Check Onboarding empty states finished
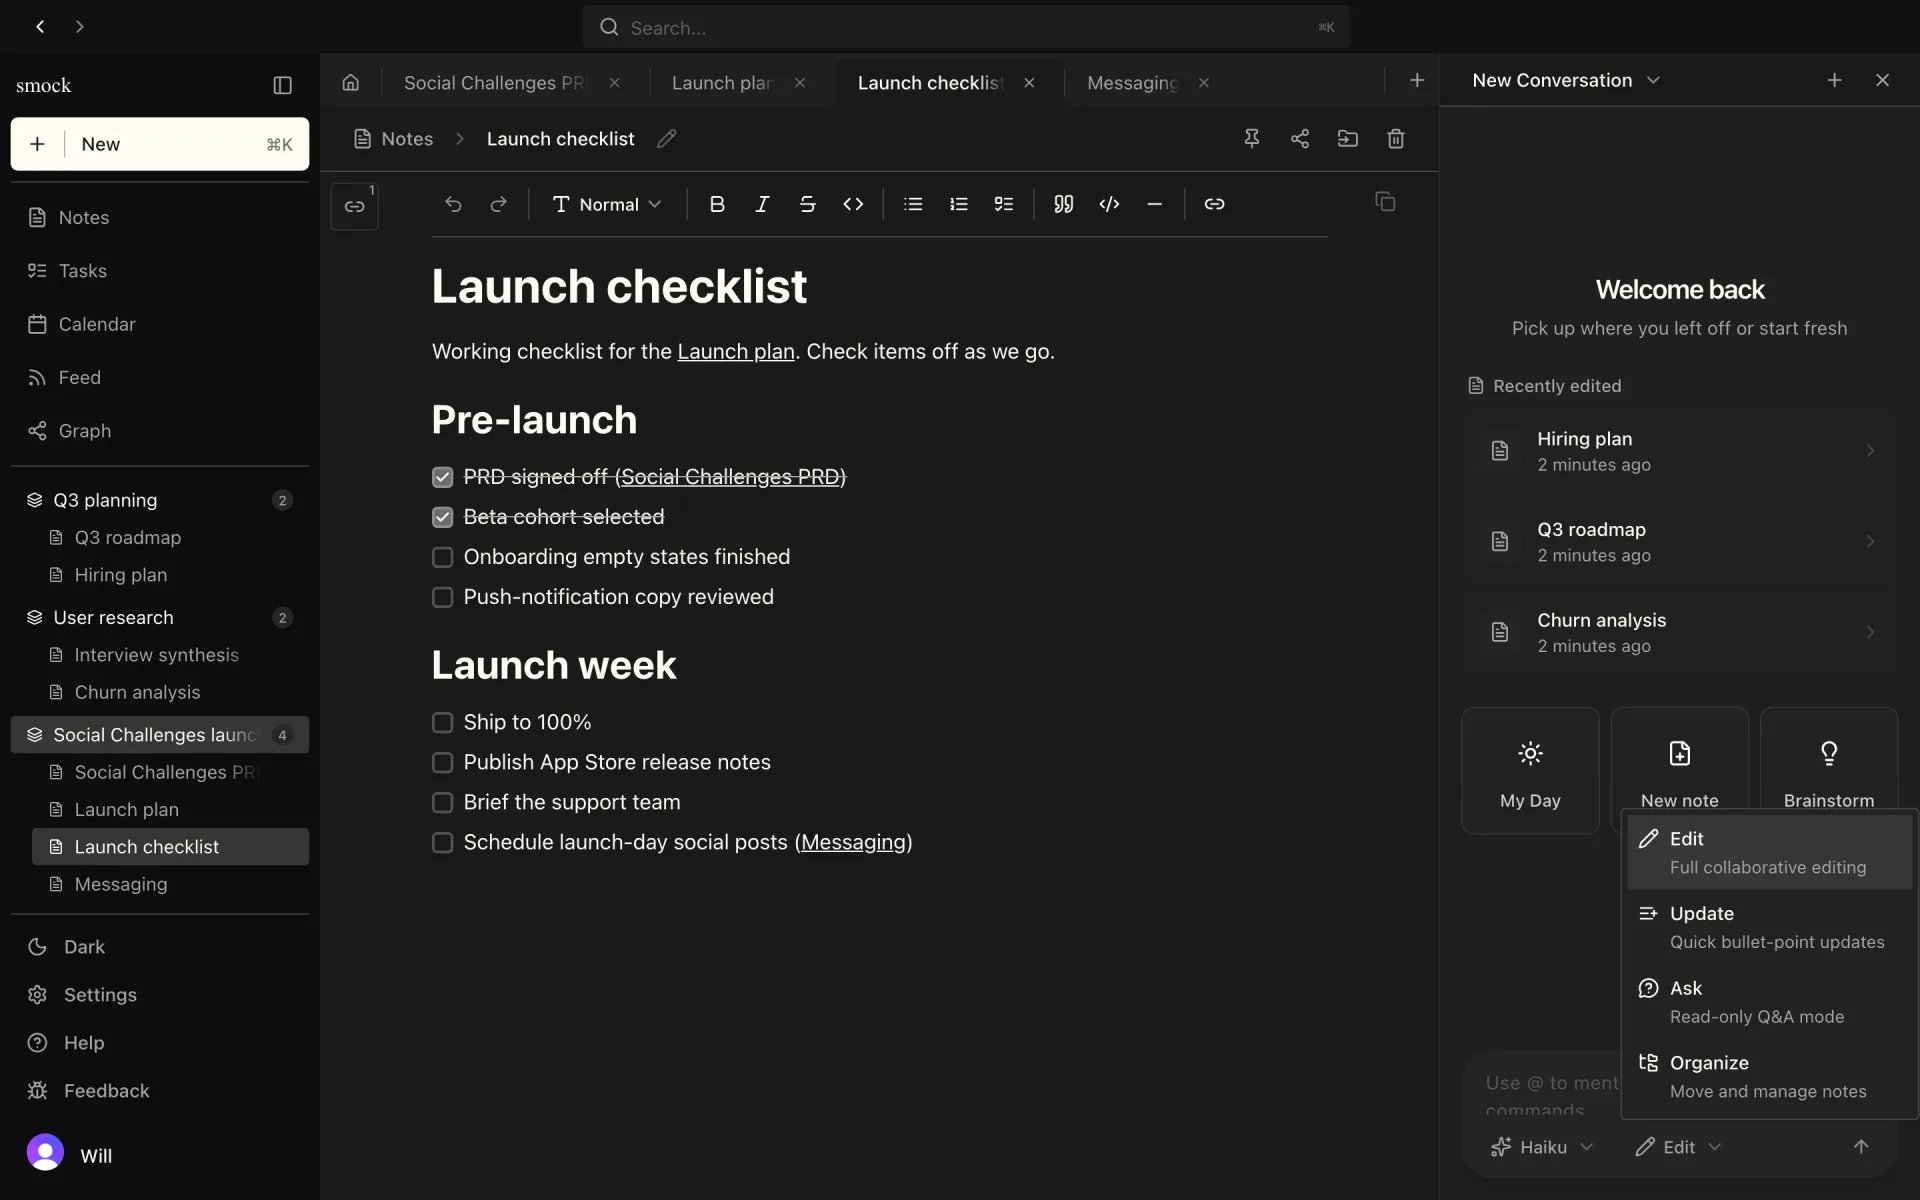Screen dimensions: 1920x1200 click(442, 557)
